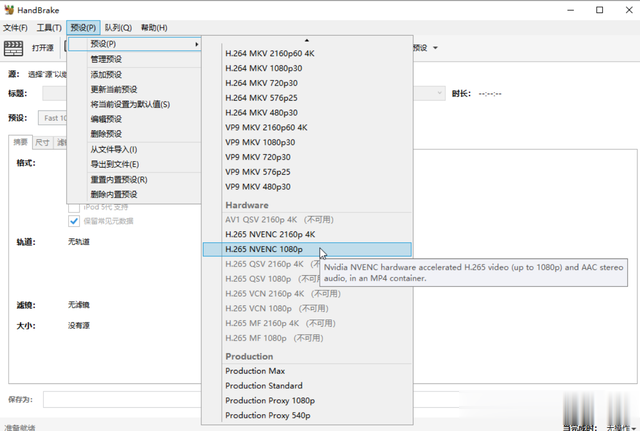The image size is (640, 431).
Task: Open the preset combo box showing Fast
Action: point(53,118)
